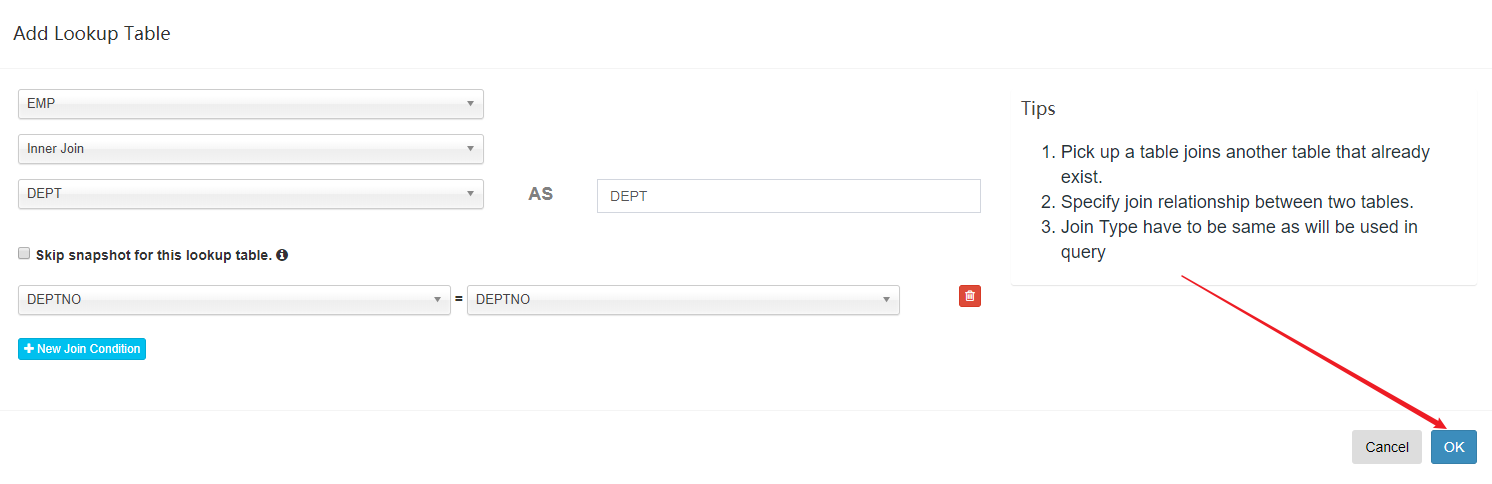Click the AS label beside the alias field
1492x484 pixels.
point(540,194)
